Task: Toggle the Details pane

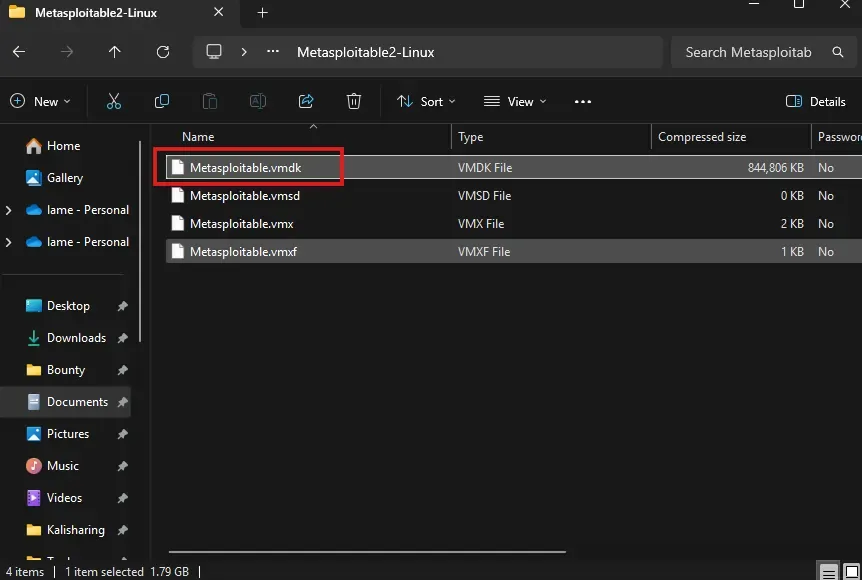Action: pos(816,102)
